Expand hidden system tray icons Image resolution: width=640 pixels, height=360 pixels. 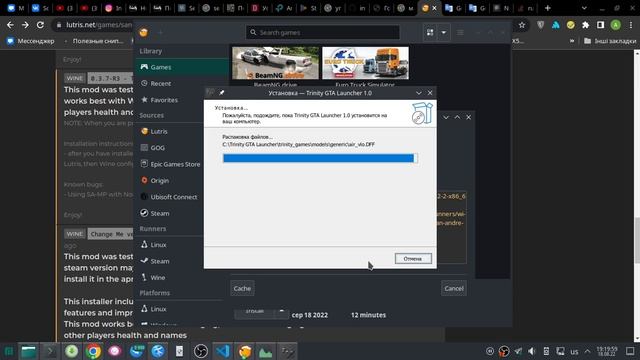(587, 351)
